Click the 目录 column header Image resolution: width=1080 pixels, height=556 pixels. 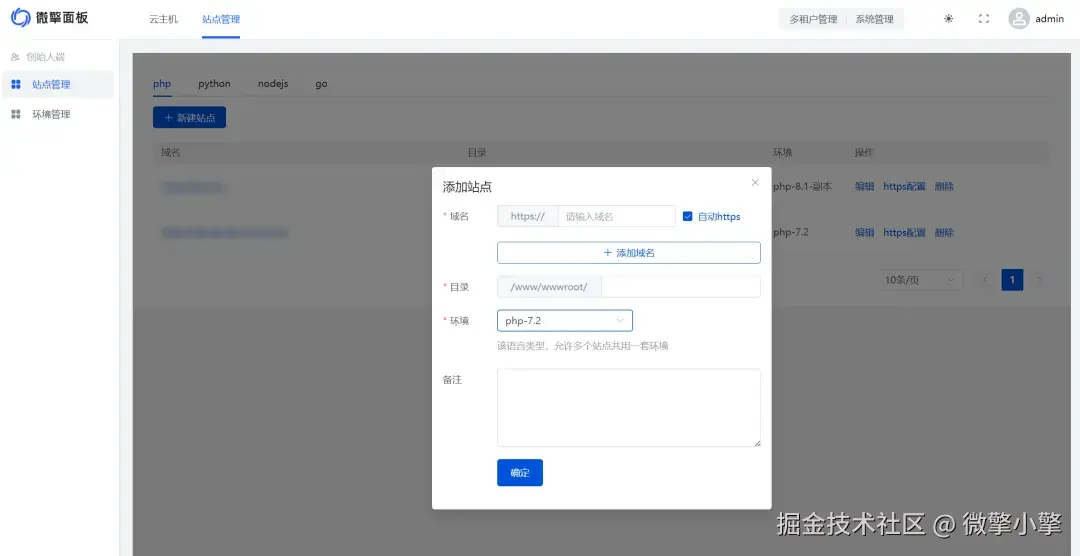(x=477, y=152)
